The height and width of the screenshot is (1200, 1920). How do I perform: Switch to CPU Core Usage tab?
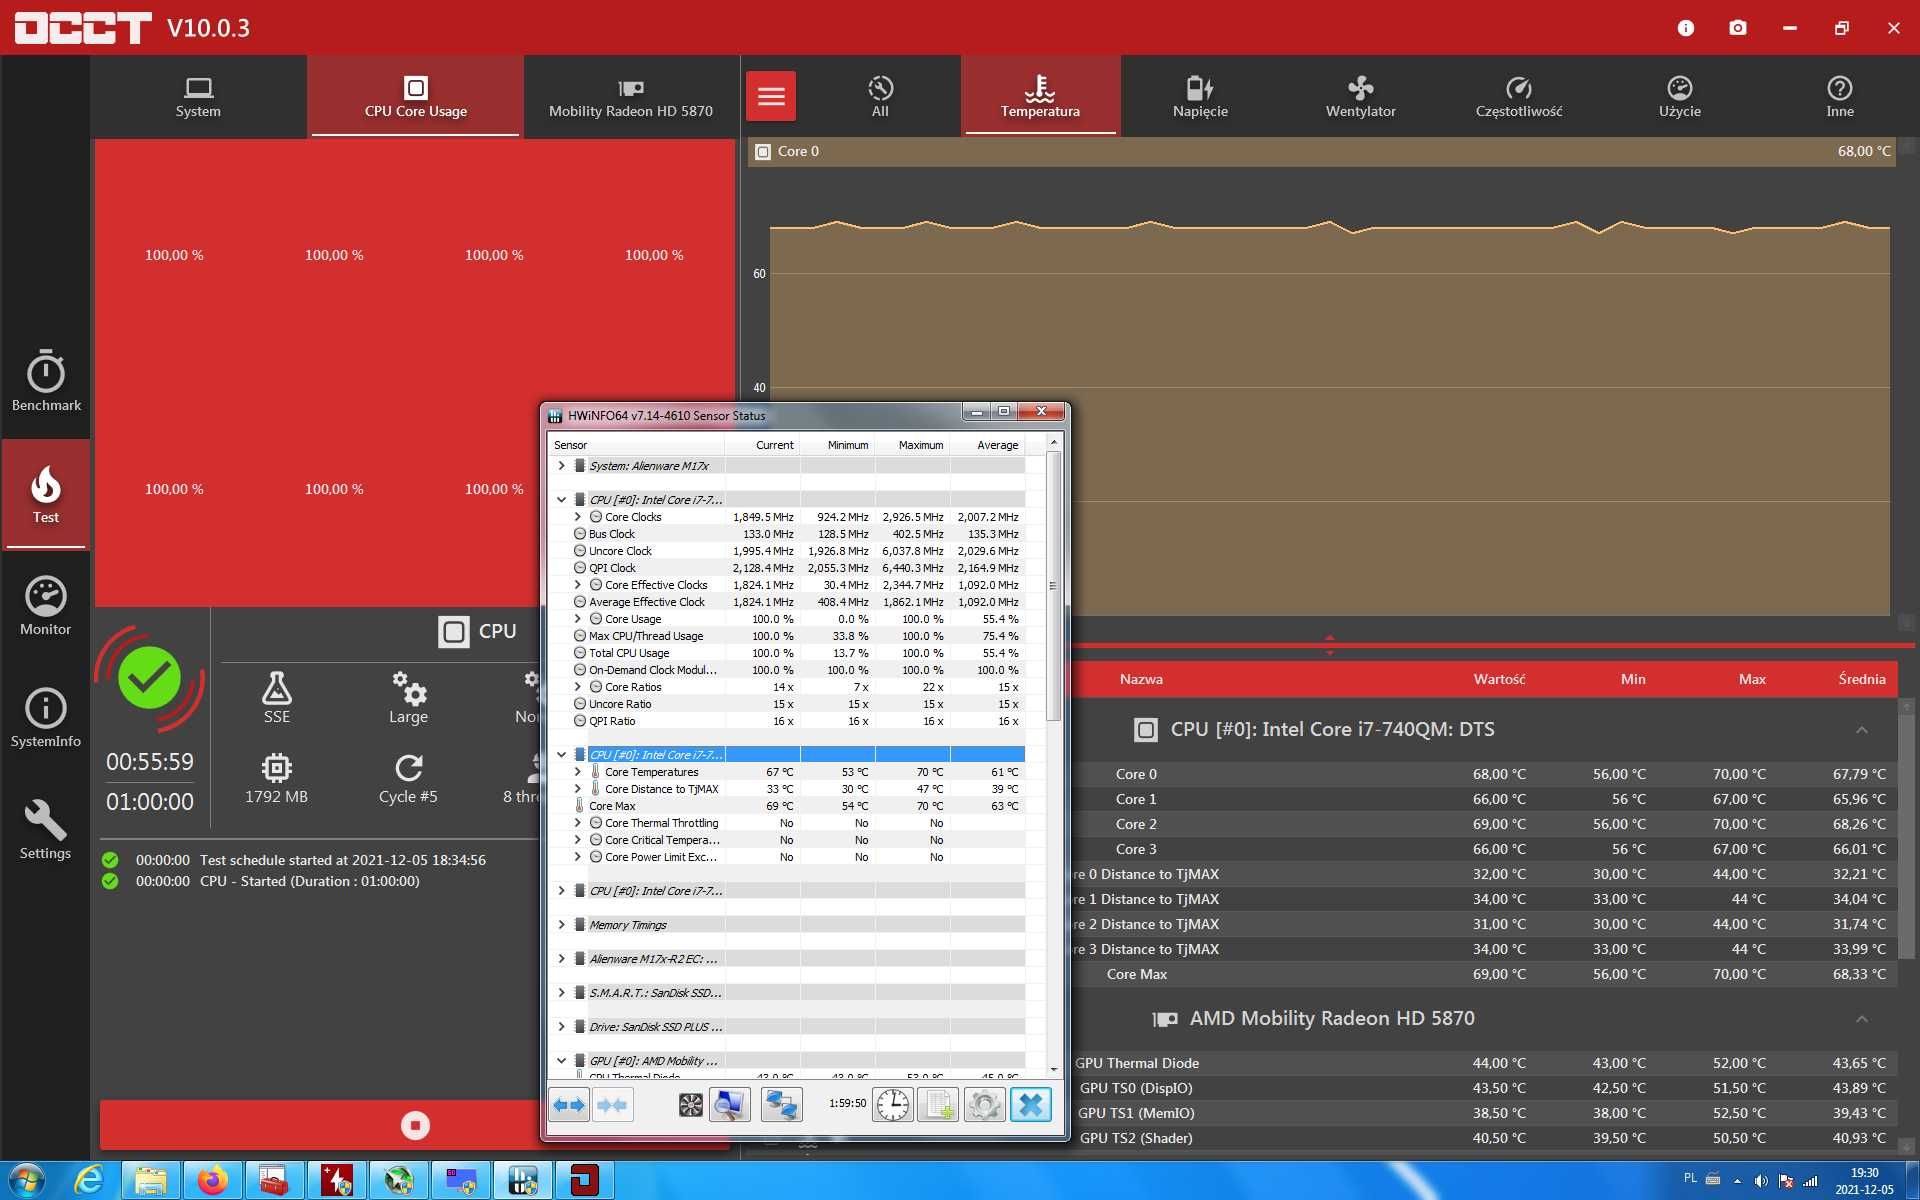(415, 97)
